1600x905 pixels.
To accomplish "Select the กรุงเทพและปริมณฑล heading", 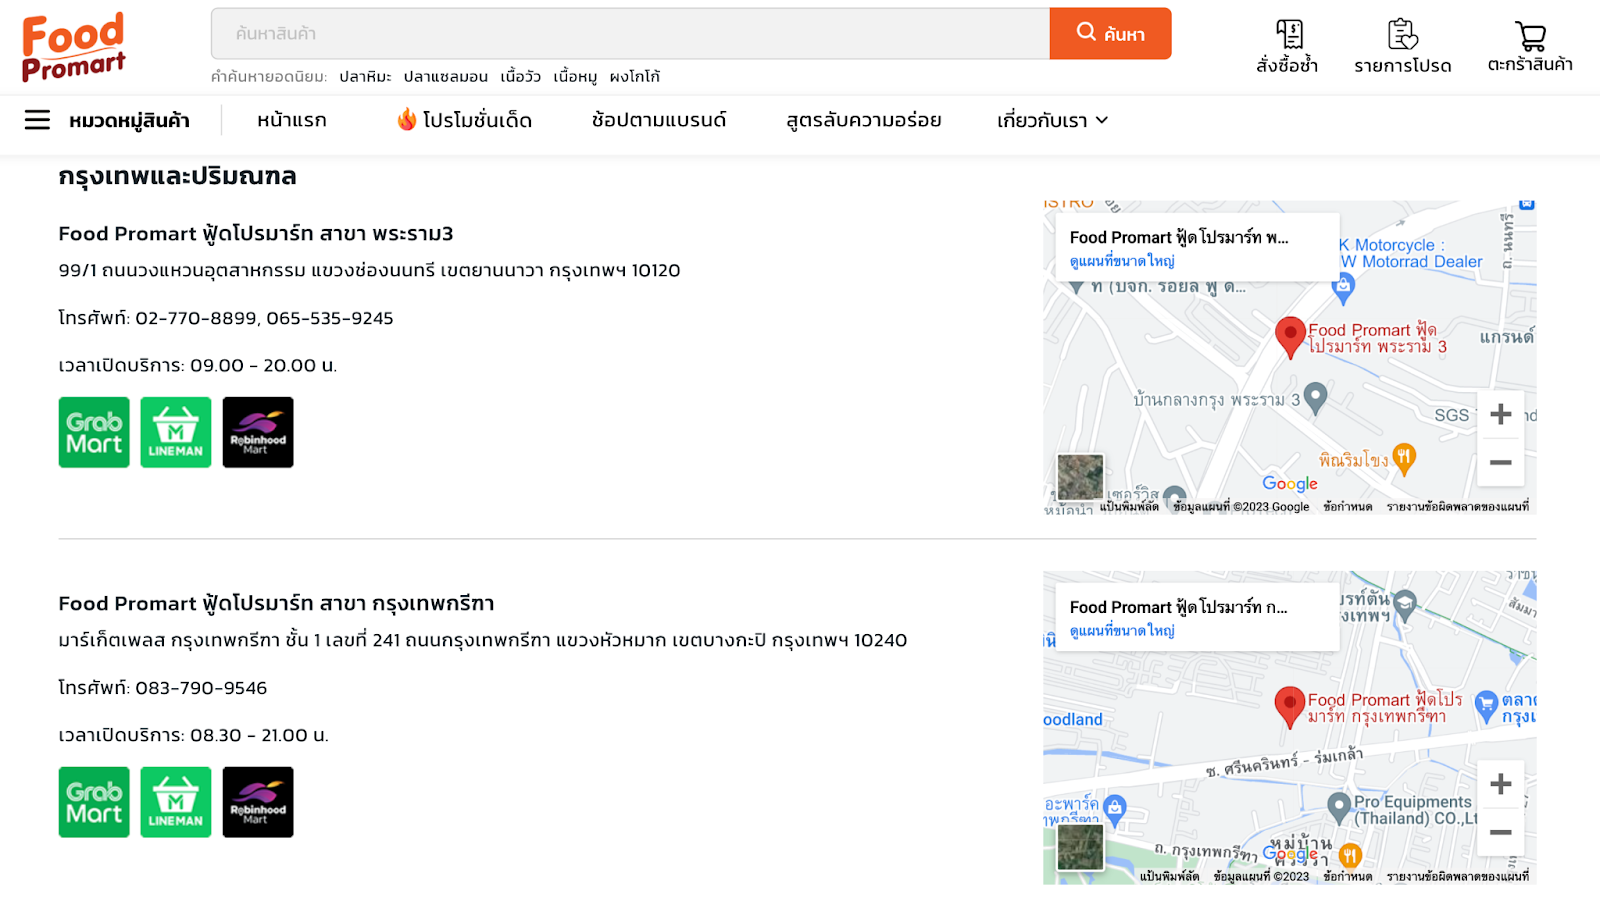I will coord(177,176).
